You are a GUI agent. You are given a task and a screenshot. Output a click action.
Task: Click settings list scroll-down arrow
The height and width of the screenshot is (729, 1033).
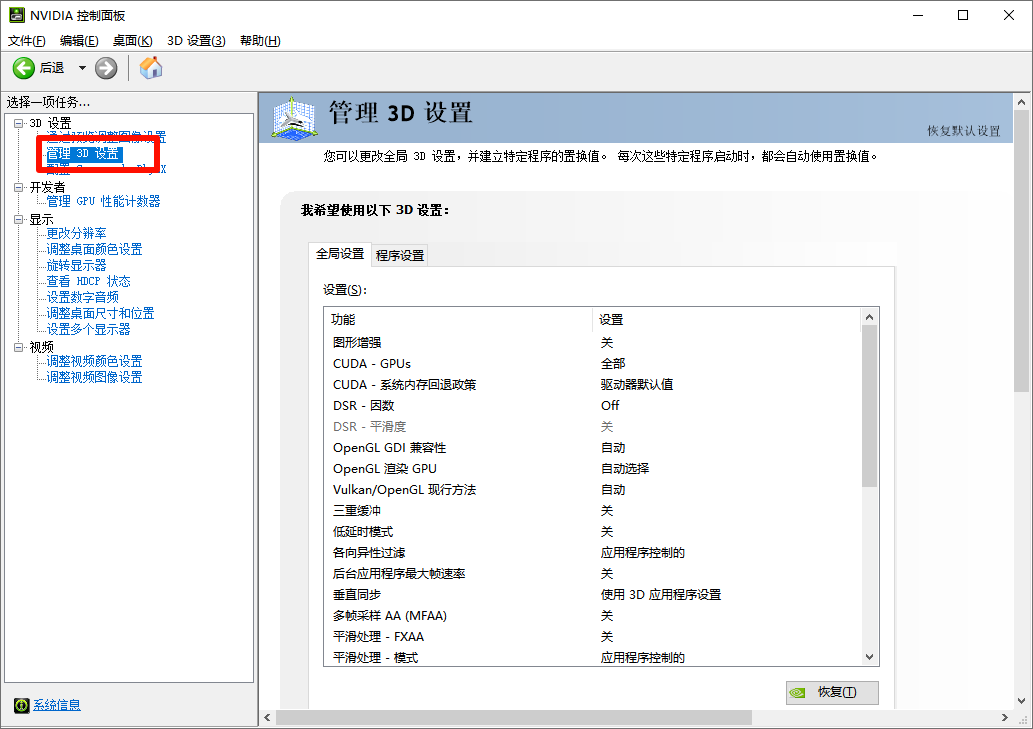[870, 657]
